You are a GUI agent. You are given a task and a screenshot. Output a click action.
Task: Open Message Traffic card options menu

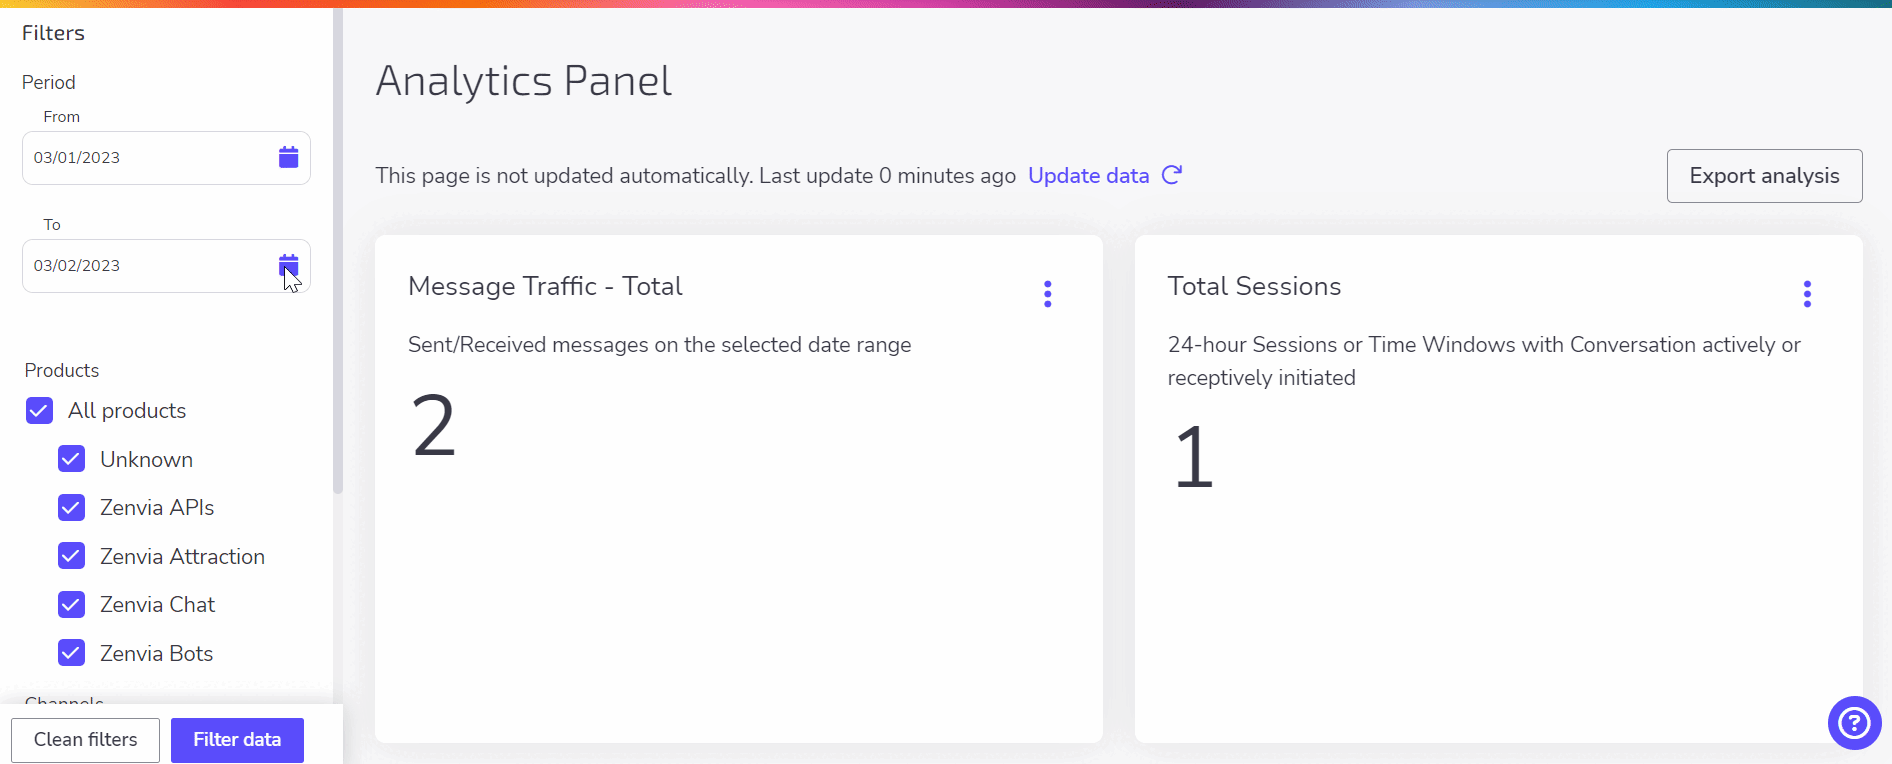coord(1047,294)
